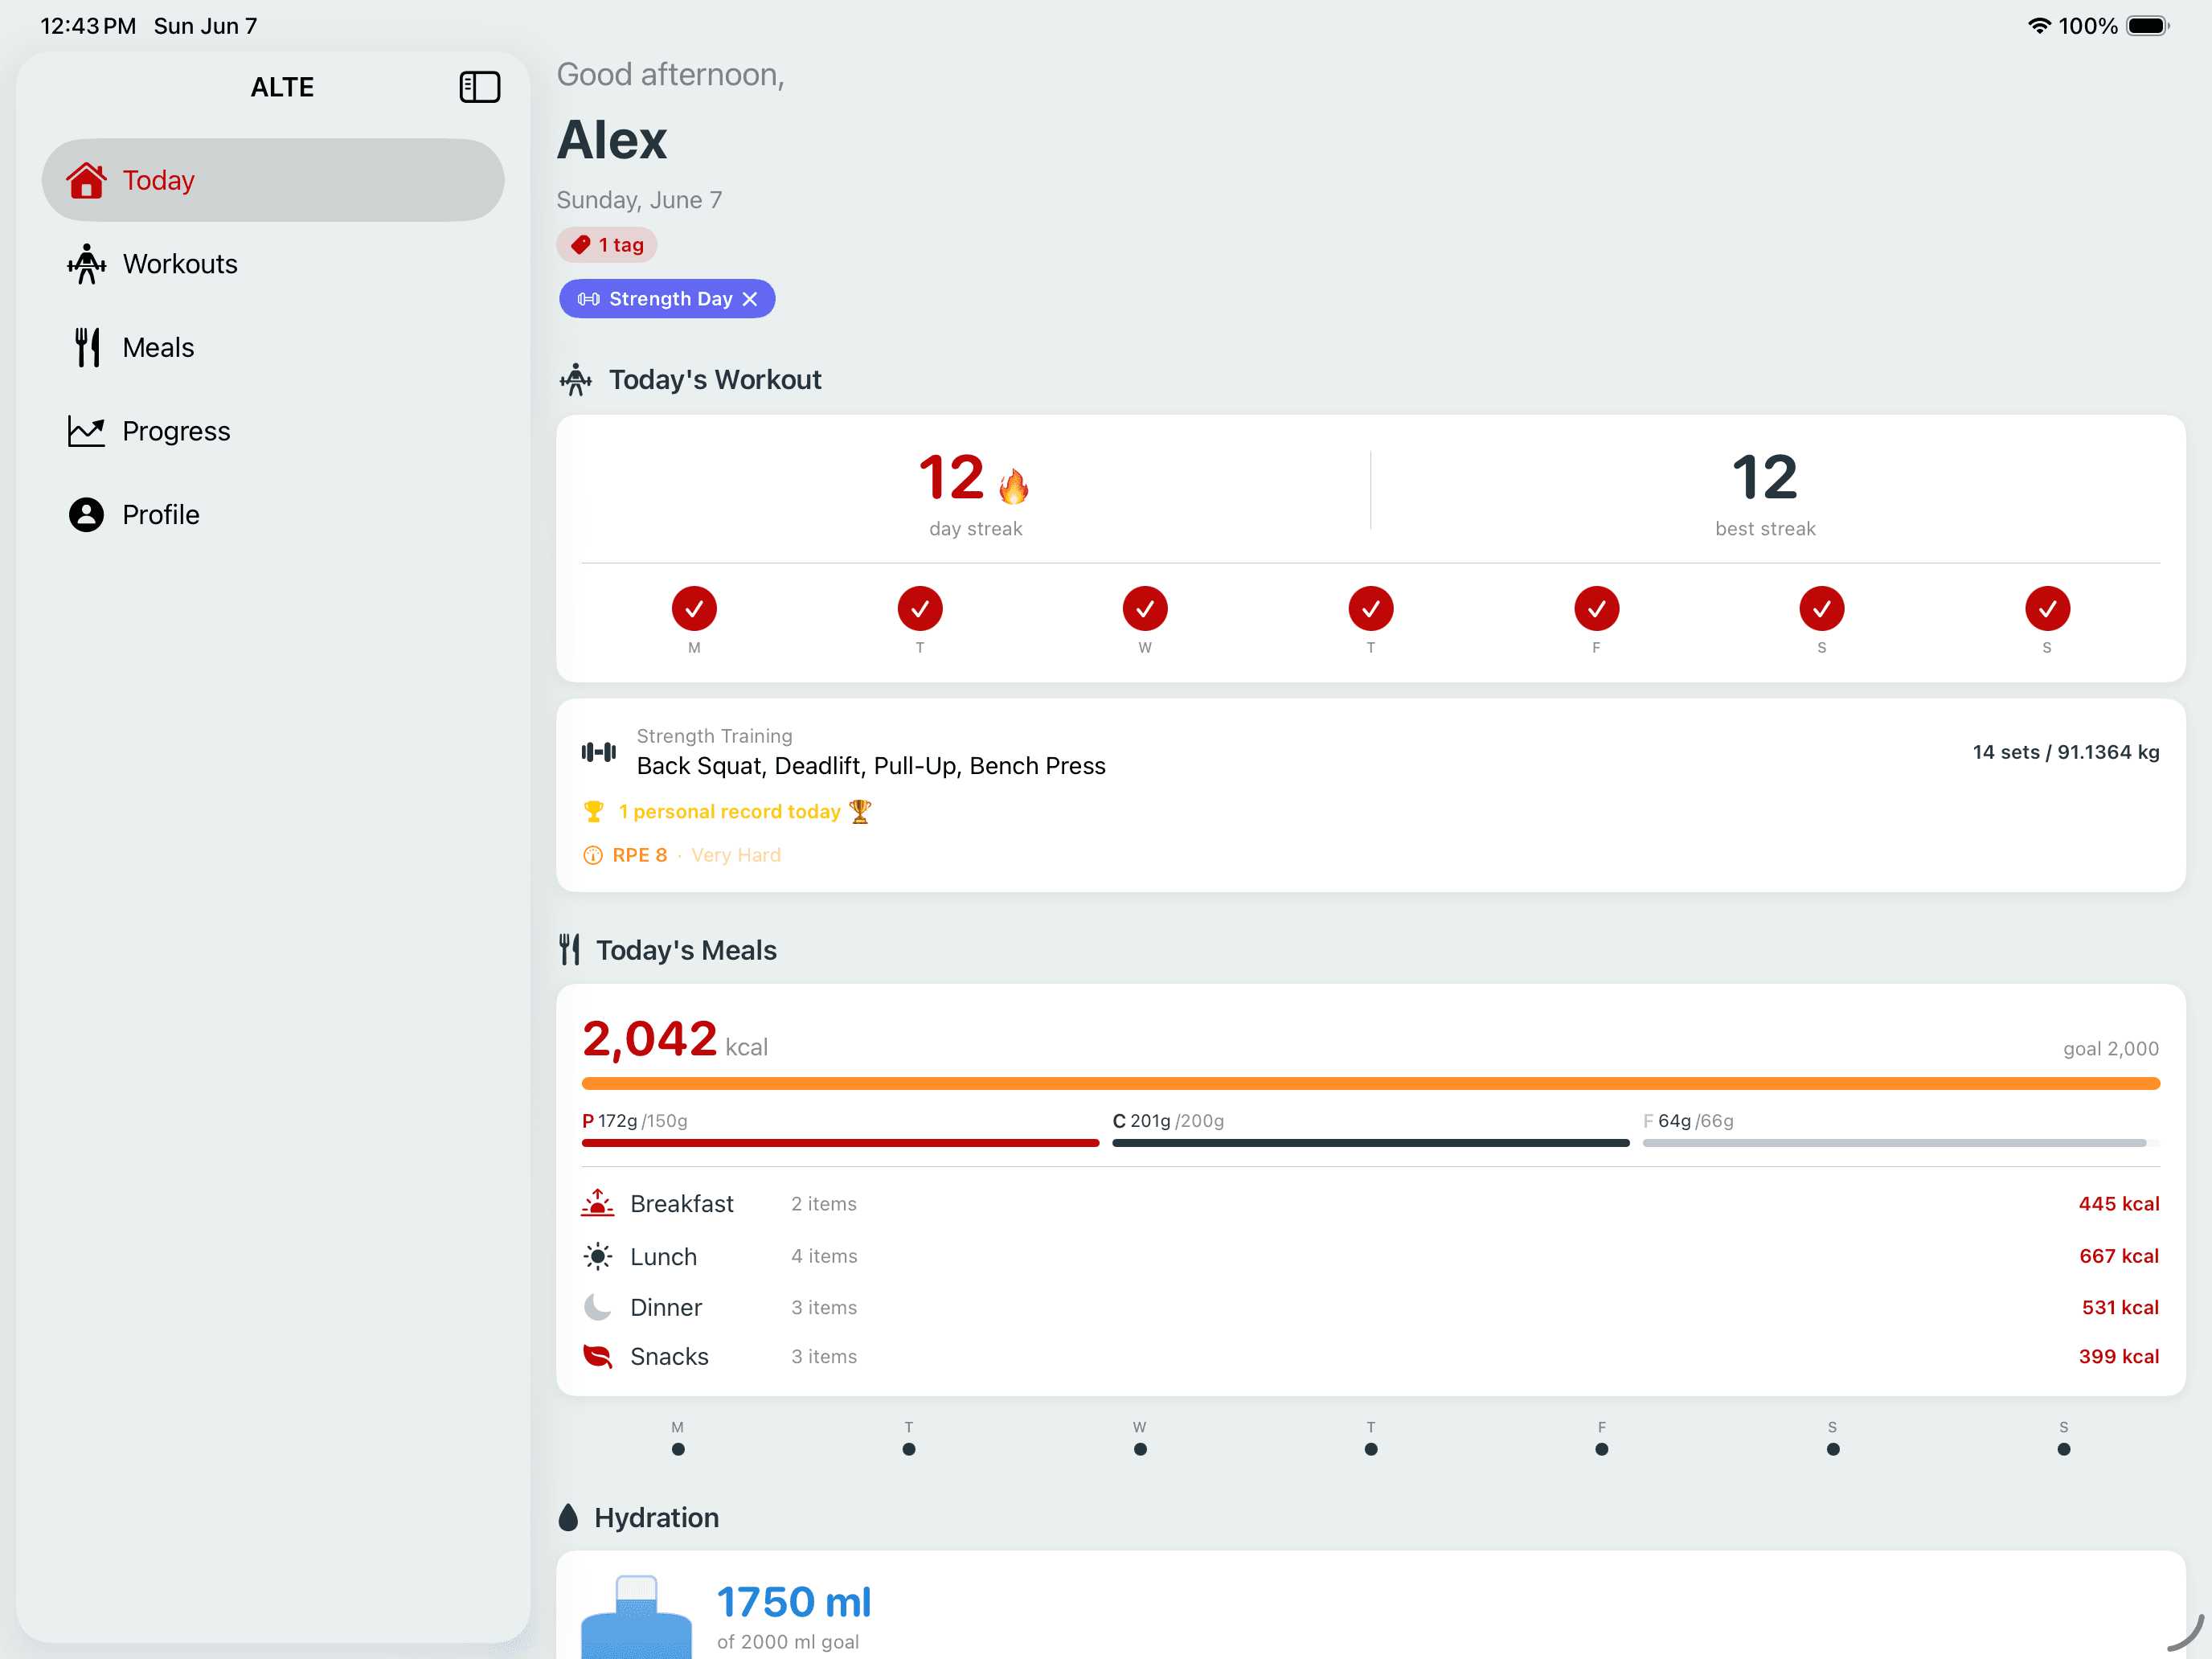Go to the Workouts section

tap(272, 264)
